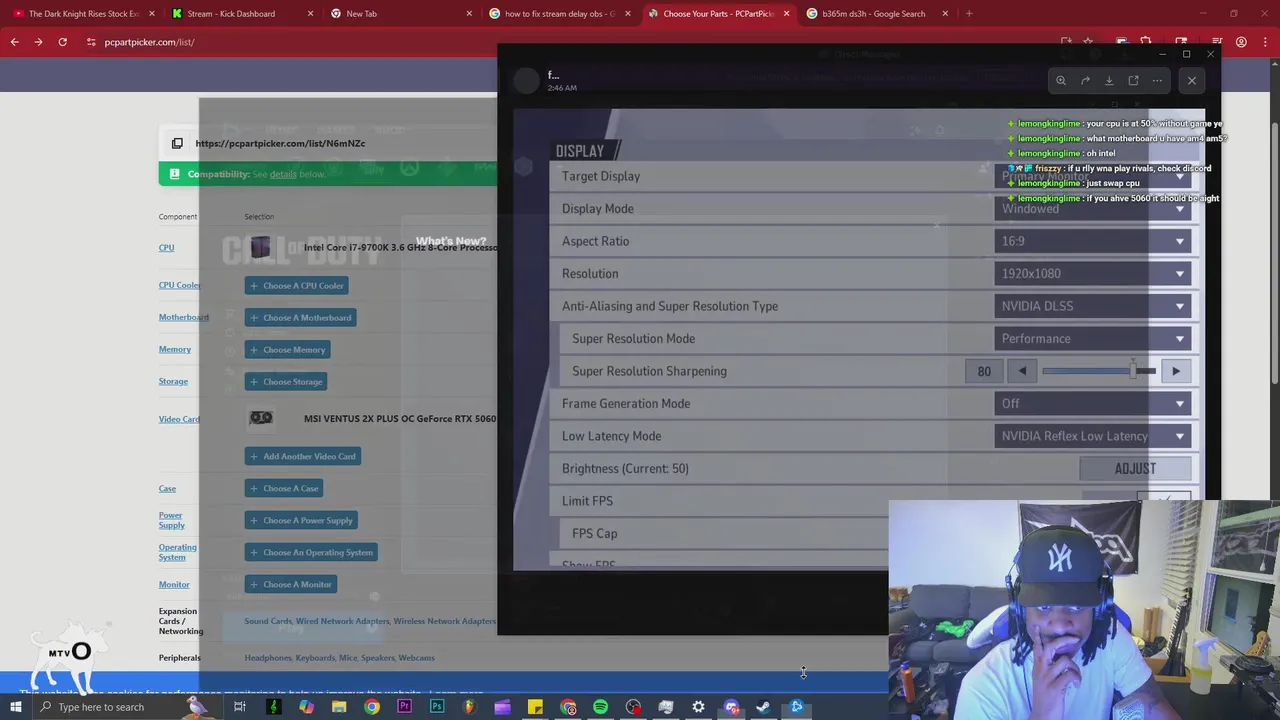The width and height of the screenshot is (1280, 720).
Task: Close the Choose Your Parts PCPartPicker tab
Action: coord(786,14)
